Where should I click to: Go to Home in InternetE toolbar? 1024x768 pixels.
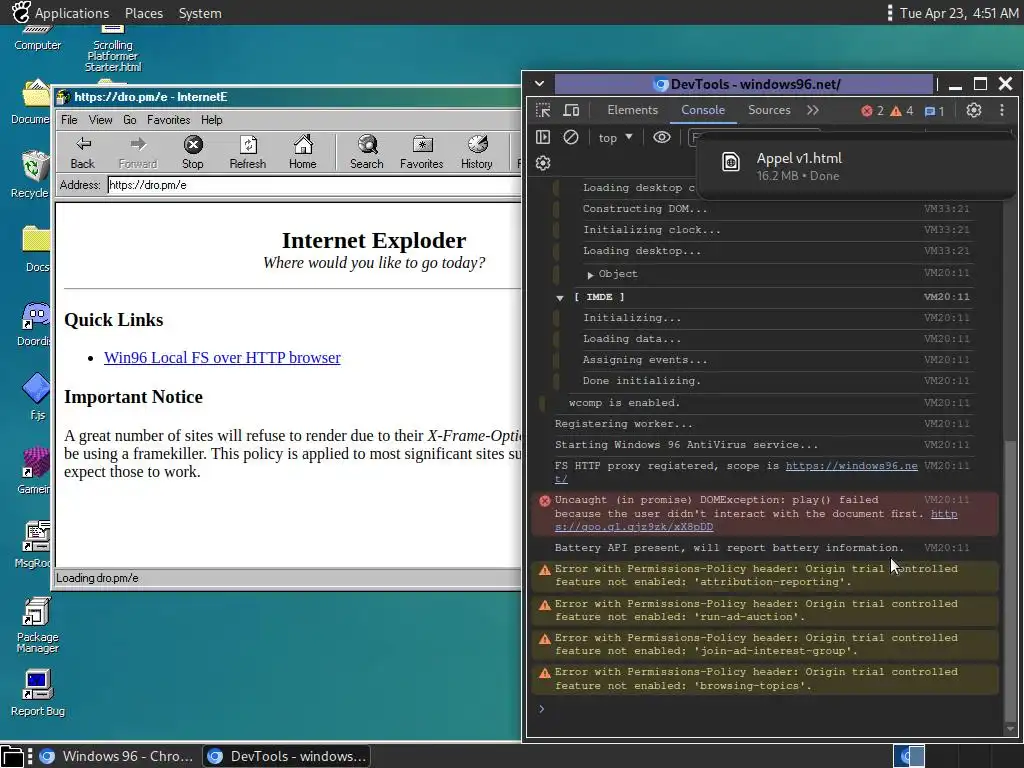pos(302,152)
